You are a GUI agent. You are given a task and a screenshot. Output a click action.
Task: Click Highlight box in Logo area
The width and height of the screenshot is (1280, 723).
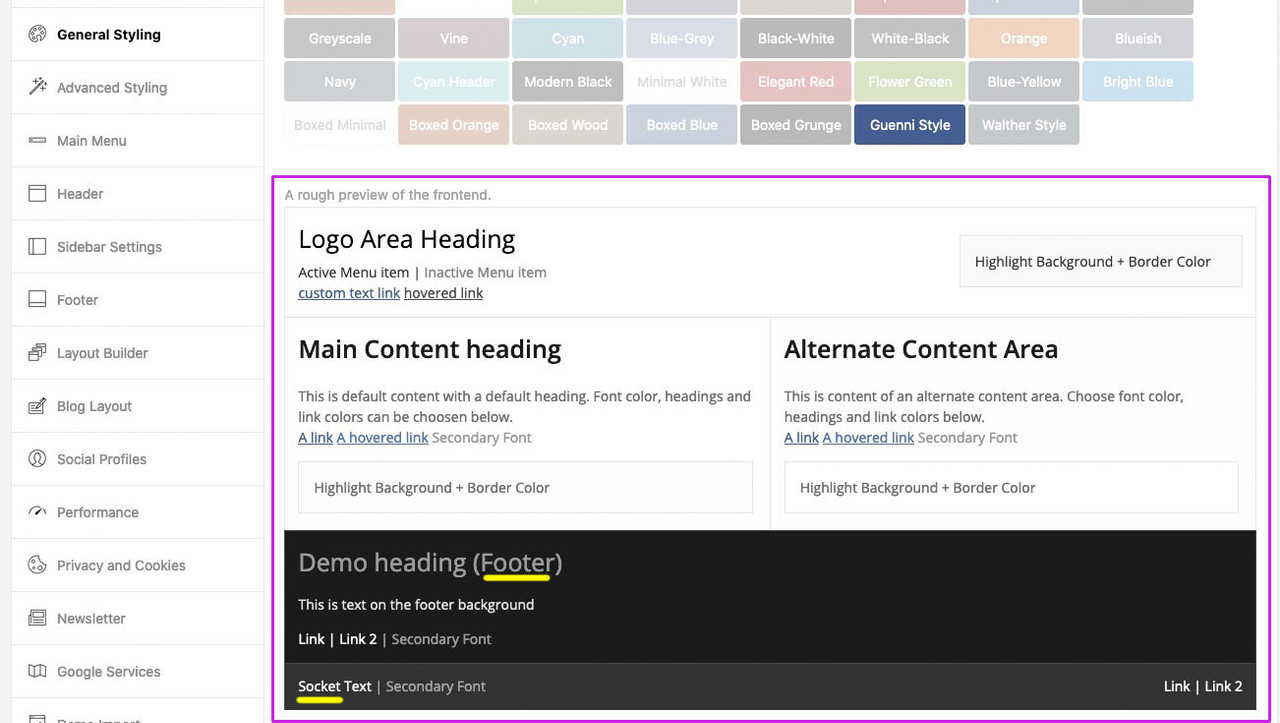(1101, 261)
